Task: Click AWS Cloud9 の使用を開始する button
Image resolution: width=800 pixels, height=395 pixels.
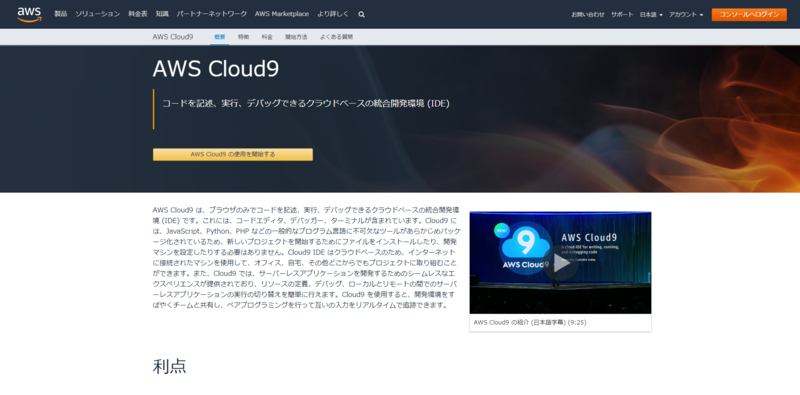Action: [233, 154]
